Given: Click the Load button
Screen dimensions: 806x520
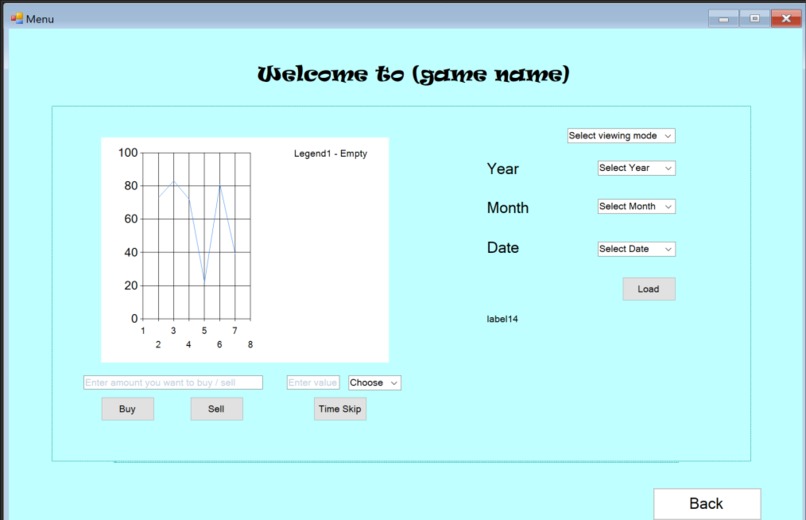Looking at the screenshot, I should coord(649,289).
